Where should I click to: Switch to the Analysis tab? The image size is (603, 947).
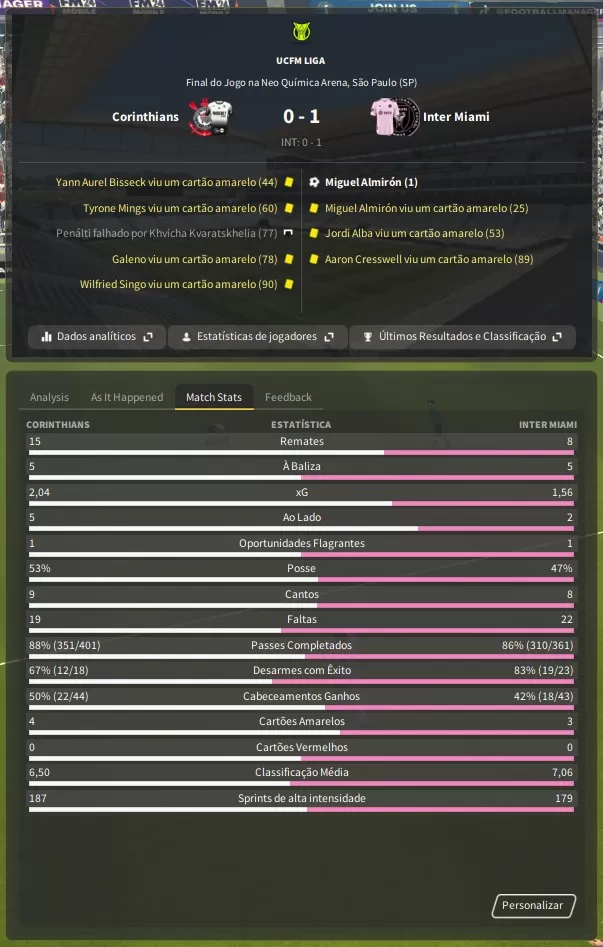50,397
